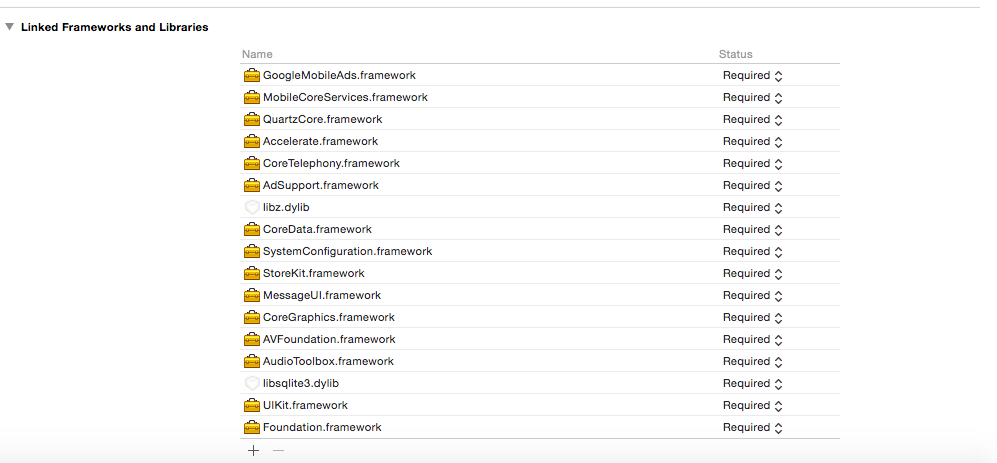
Task: Click the MobileCoreServices.framework toolbox icon
Action: [x=252, y=97]
